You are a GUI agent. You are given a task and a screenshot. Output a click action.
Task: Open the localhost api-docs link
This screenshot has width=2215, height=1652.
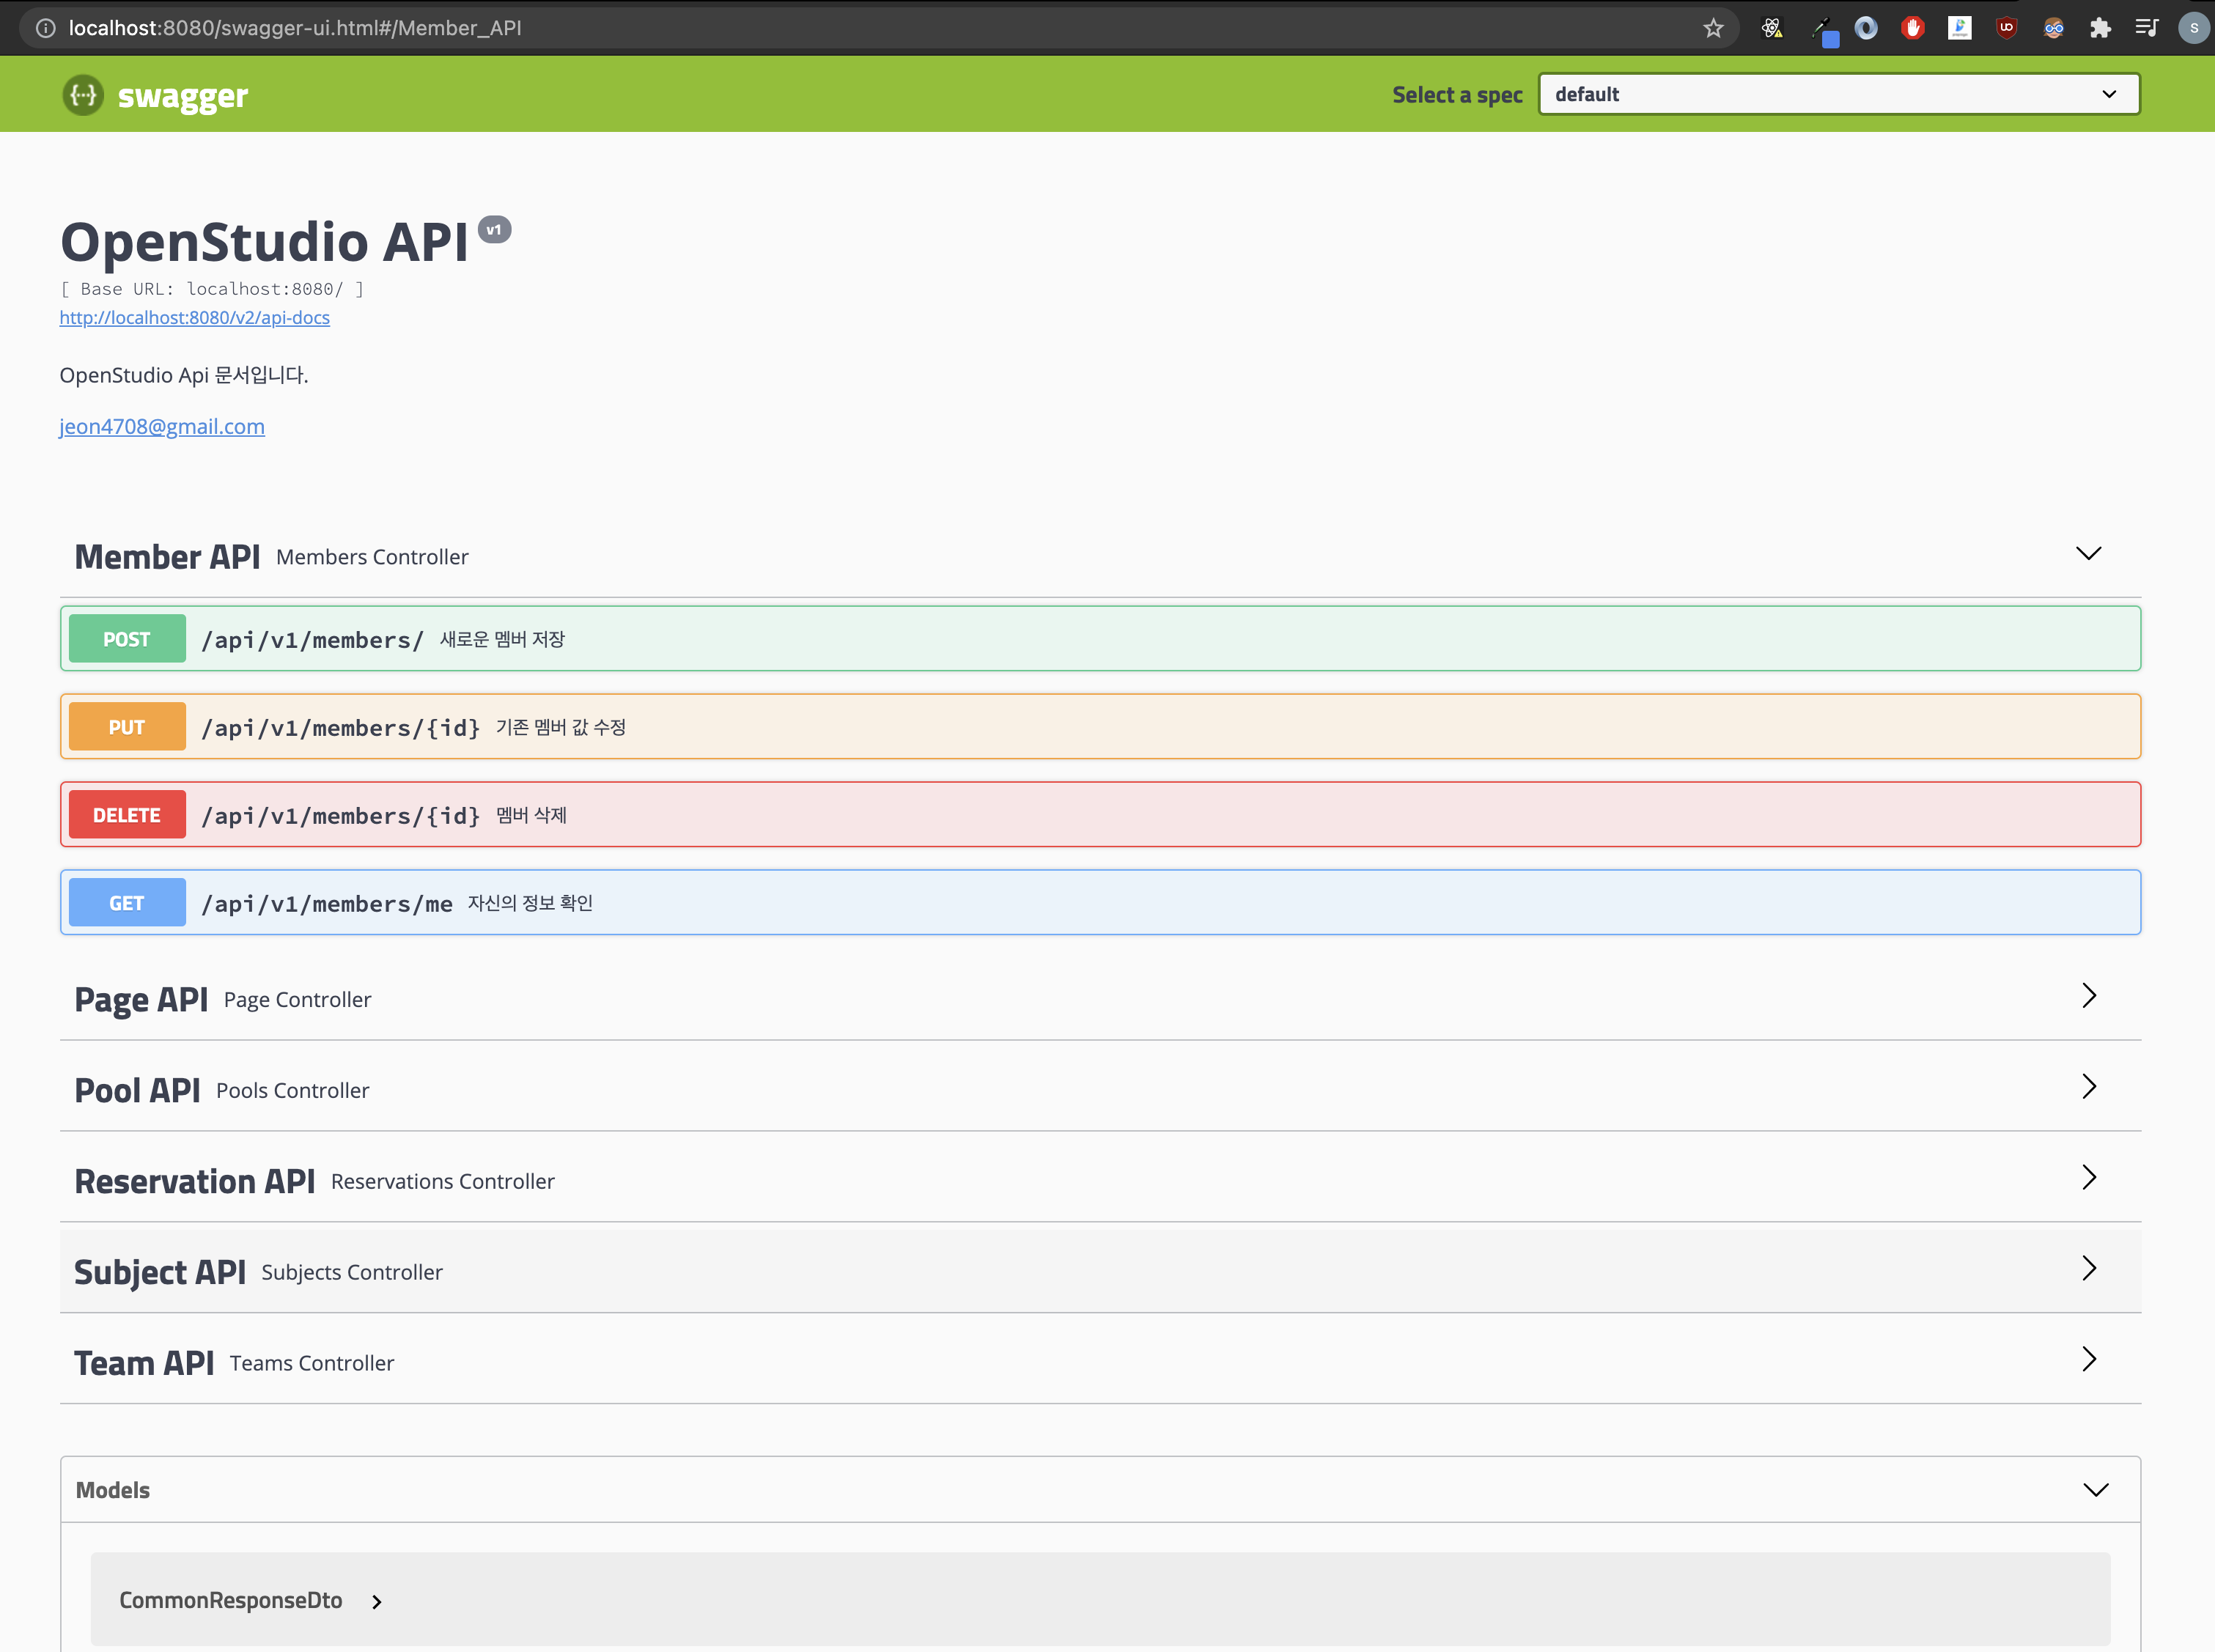[194, 317]
